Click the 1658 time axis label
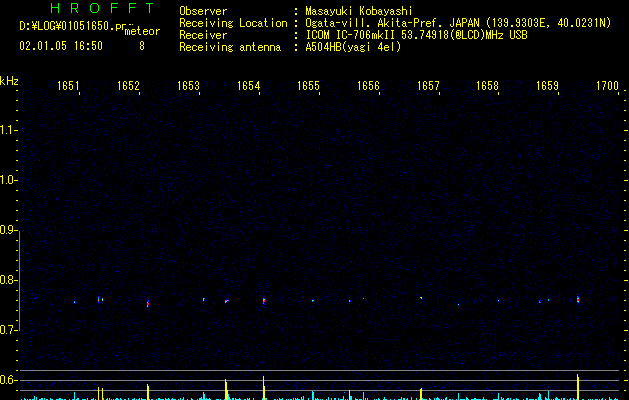This screenshot has width=629, height=400. pos(487,86)
